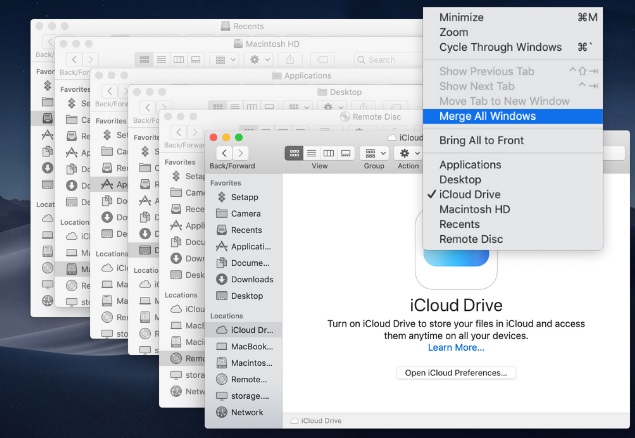Screen dimensions: 635x438
Task: Open Downloads in iCloud window sidebar
Action: pos(244,280)
